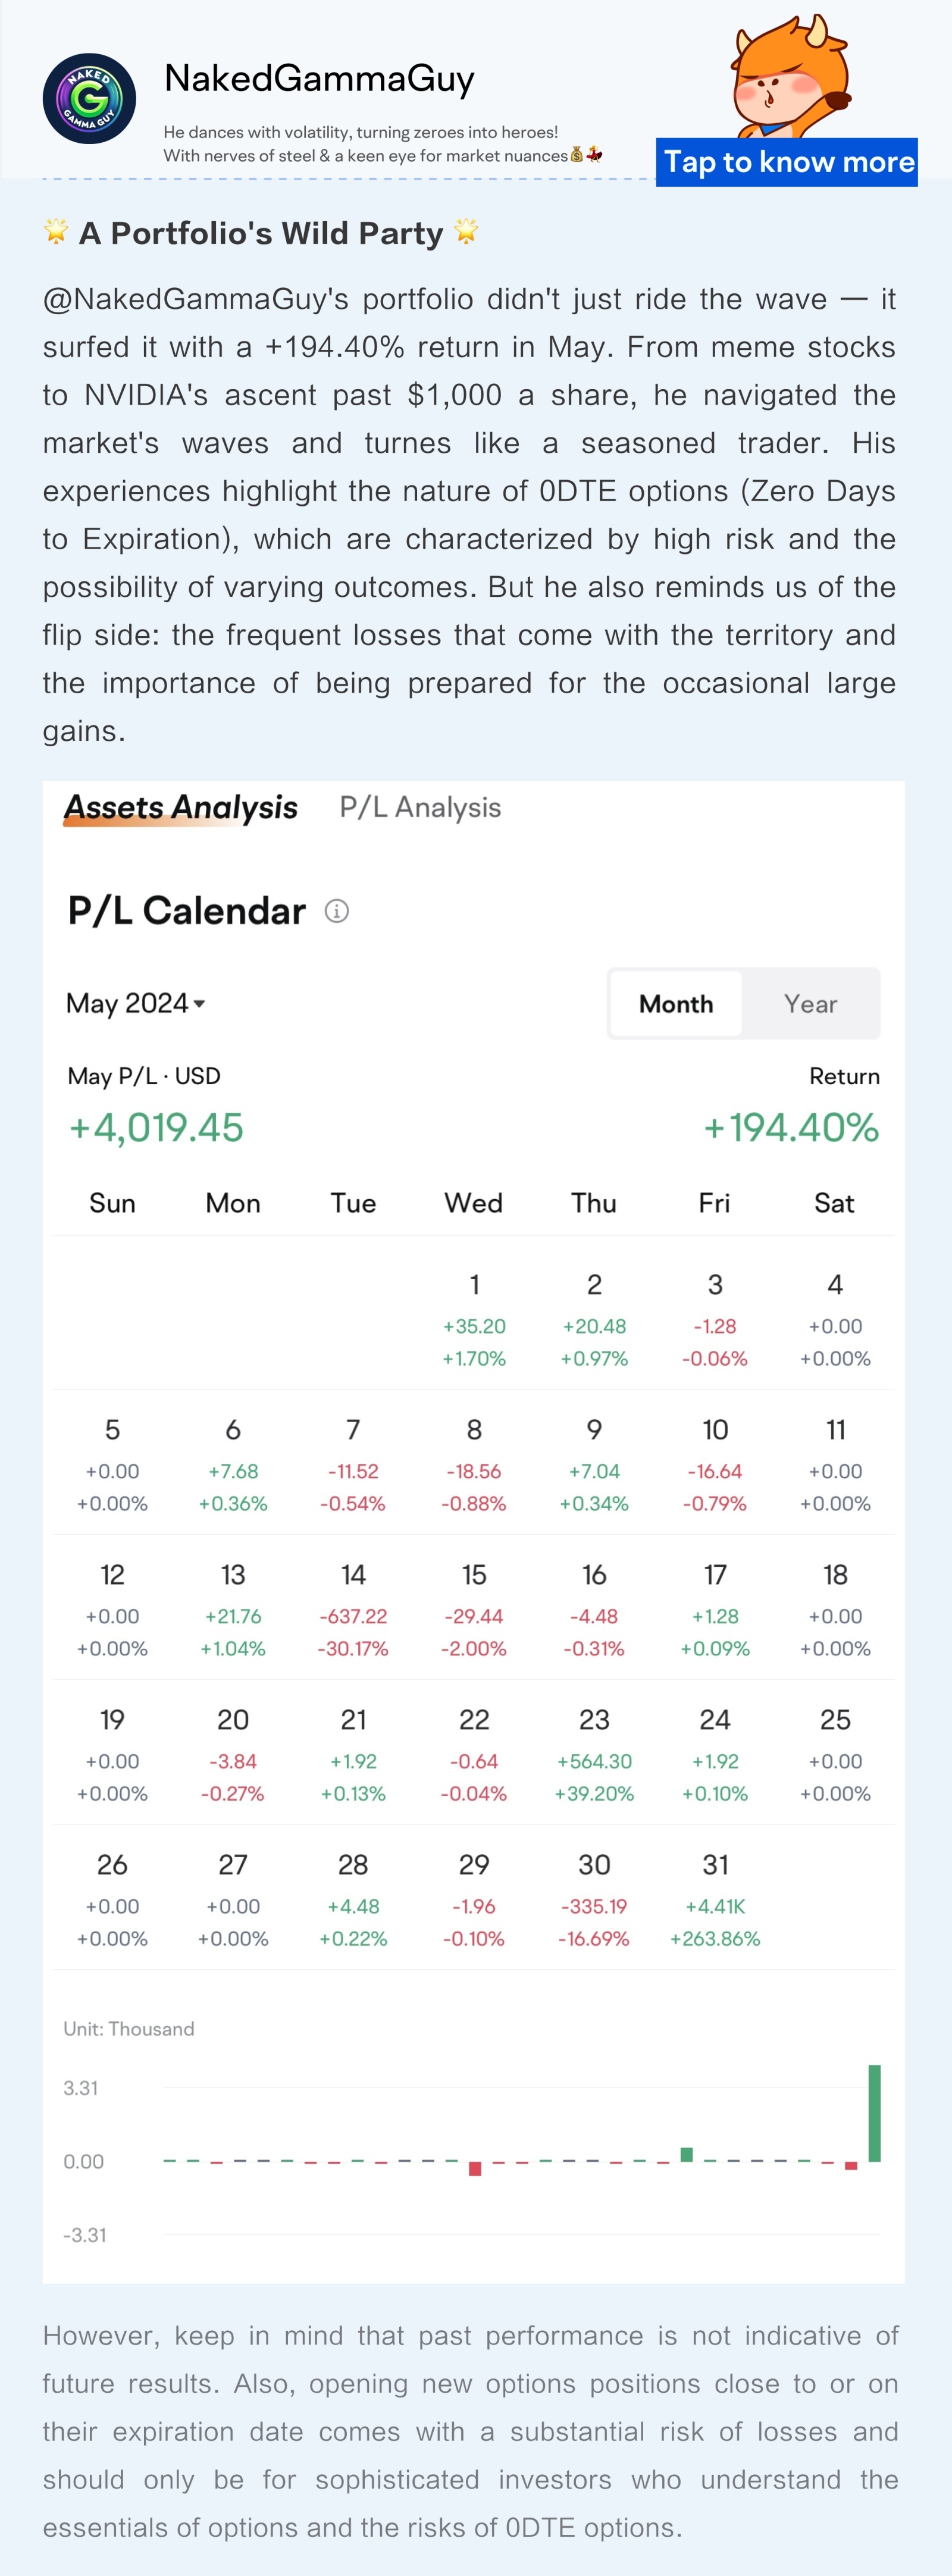
Task: Select May 1 calendar day with +35.20
Action: pyautogui.click(x=474, y=1316)
